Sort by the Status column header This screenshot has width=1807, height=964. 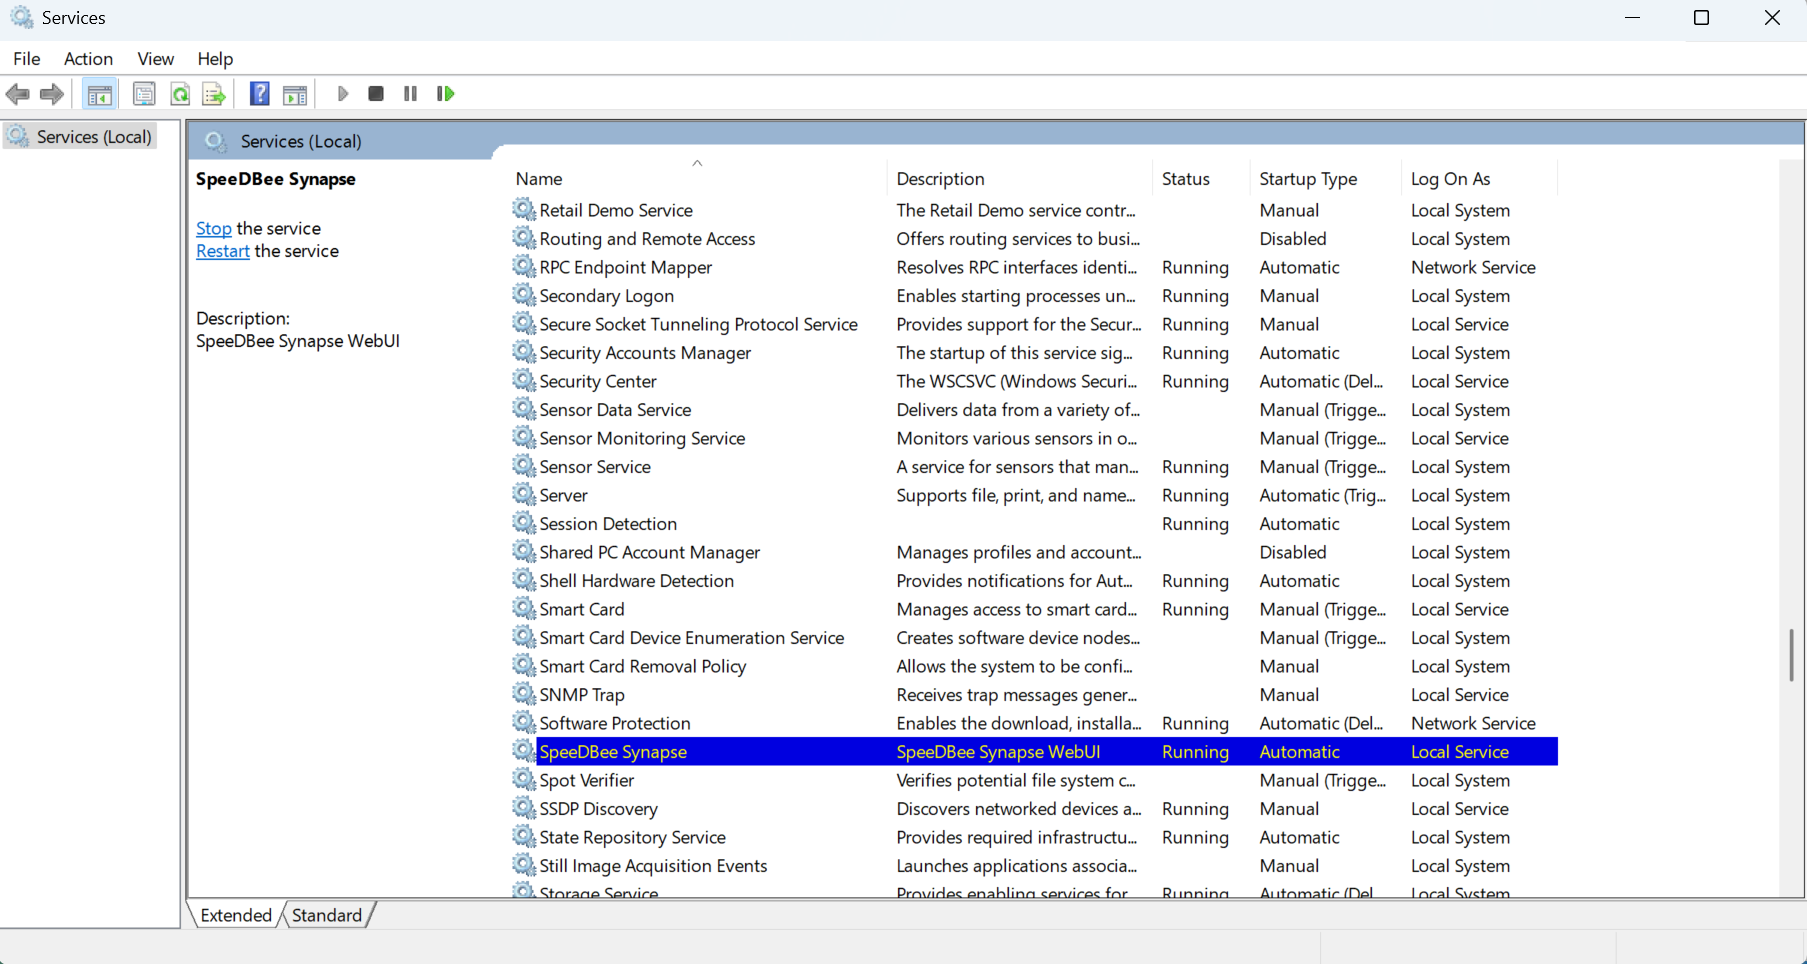[x=1185, y=179]
